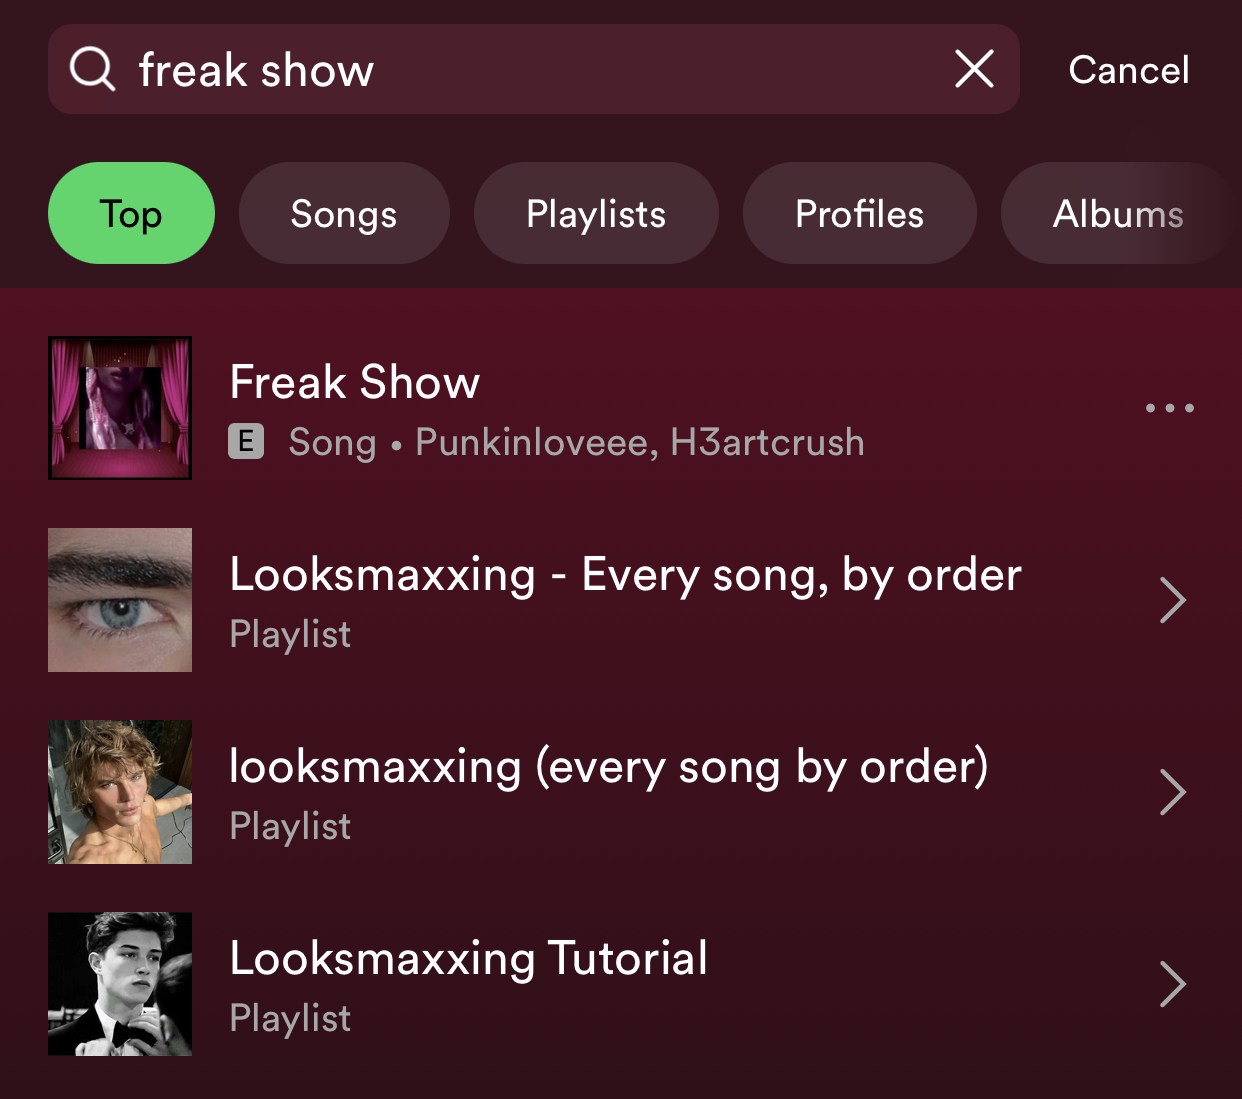Open chevron for Looksmaxxing - Every song playlist
Viewport: 1242px width, 1099px height.
point(1173,600)
